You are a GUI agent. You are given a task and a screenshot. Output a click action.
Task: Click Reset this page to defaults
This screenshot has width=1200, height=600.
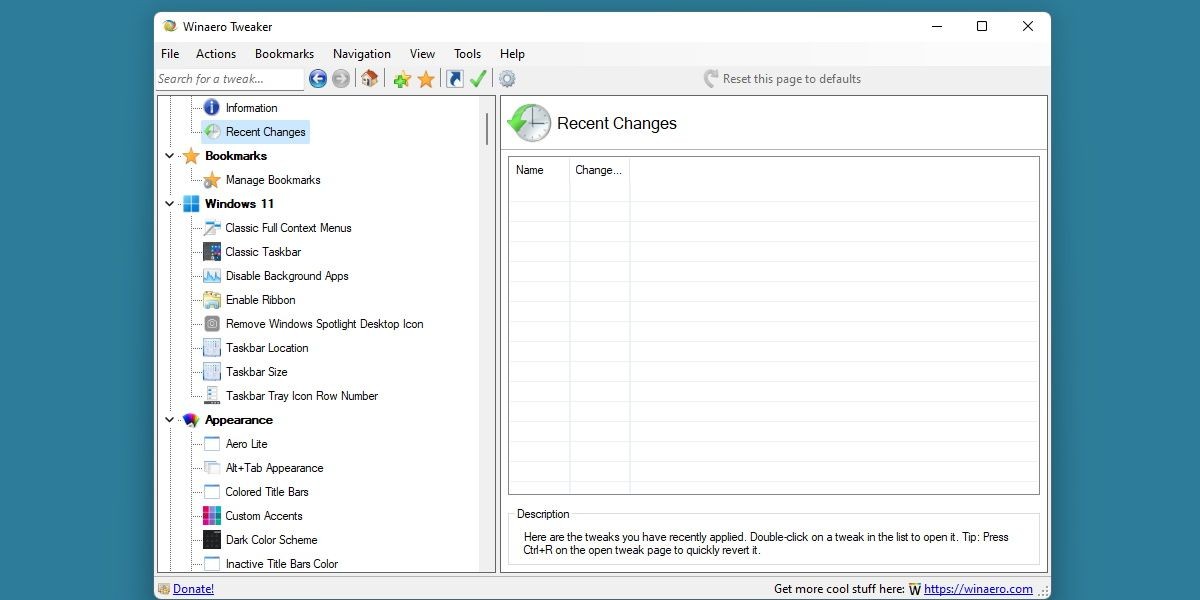[x=781, y=79]
